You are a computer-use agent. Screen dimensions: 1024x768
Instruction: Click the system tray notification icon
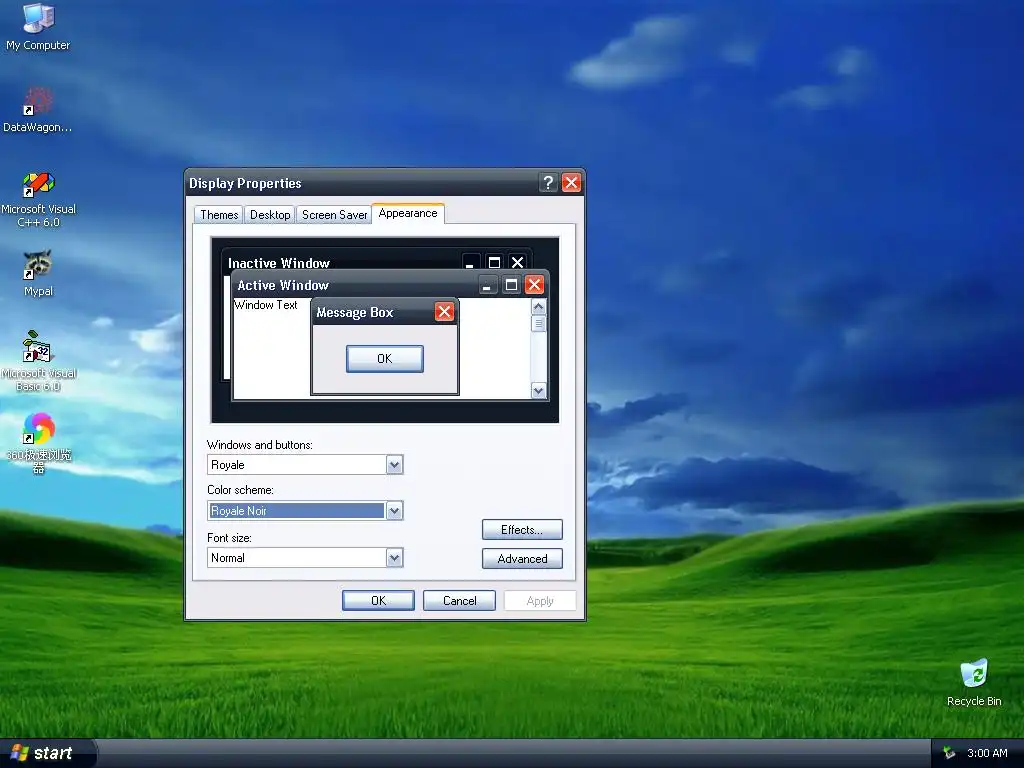point(949,753)
